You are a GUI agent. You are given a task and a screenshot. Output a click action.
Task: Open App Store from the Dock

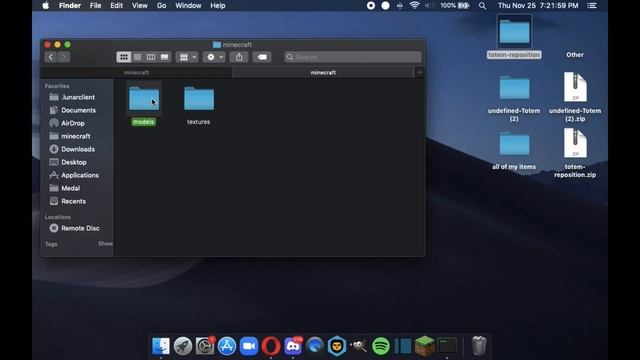[227, 346]
